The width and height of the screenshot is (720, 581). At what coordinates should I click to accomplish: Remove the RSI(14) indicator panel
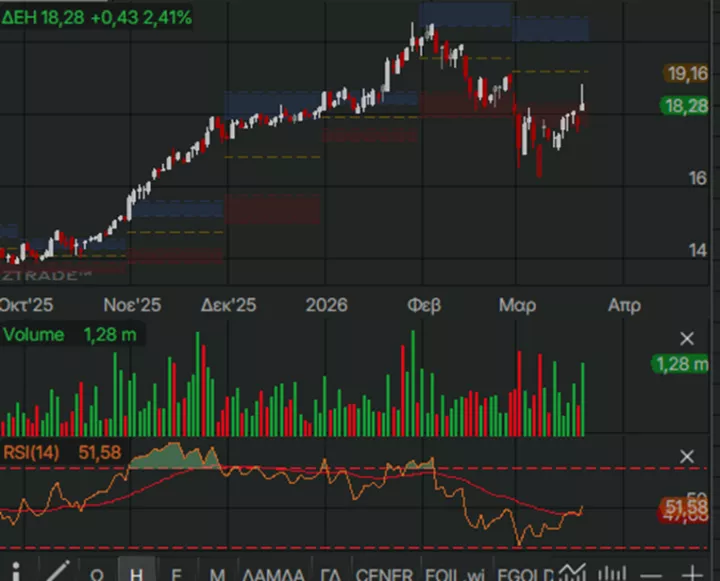pyautogui.click(x=687, y=457)
